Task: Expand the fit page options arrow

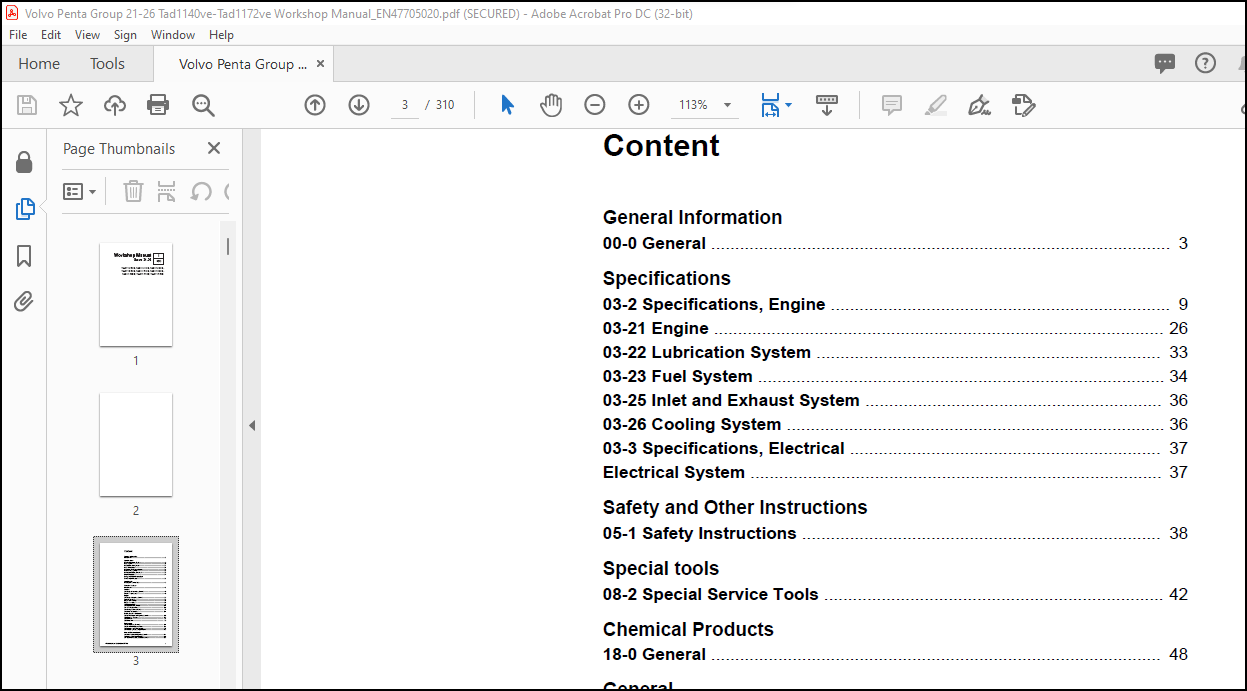Action: pos(789,105)
